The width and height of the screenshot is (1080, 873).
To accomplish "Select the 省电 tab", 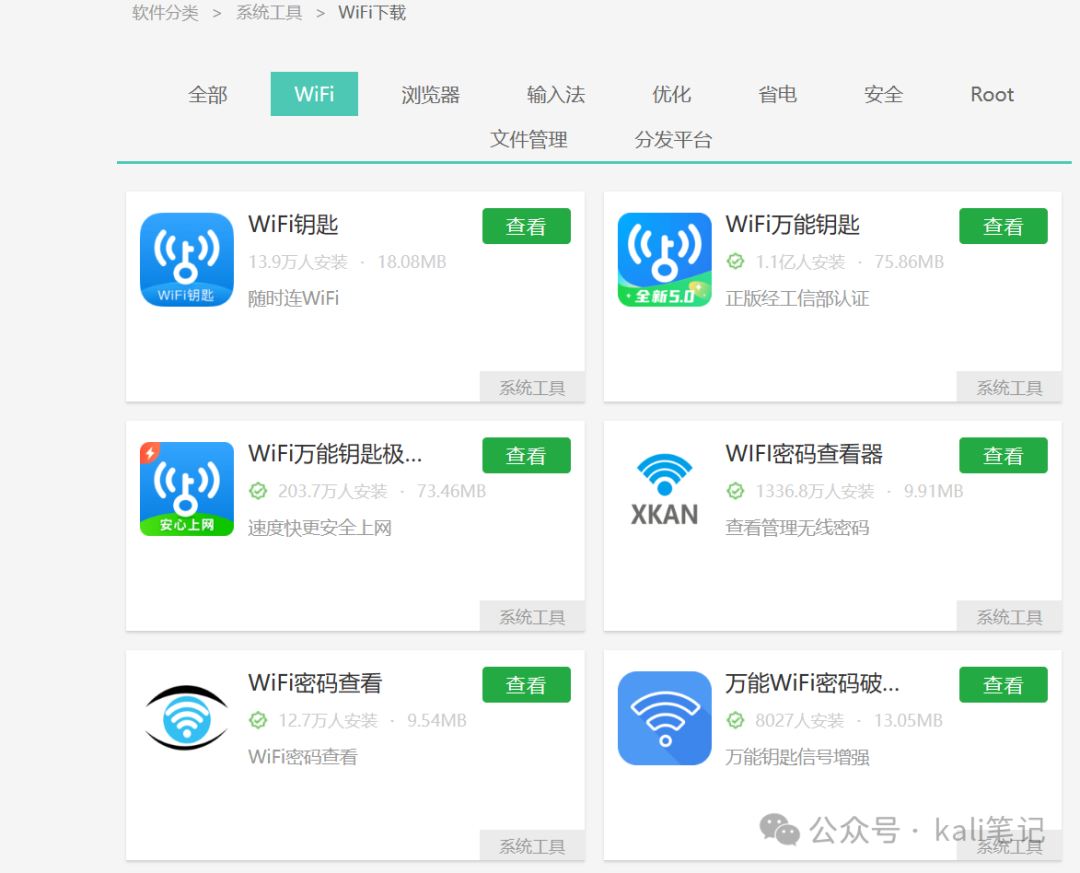I will coord(777,94).
